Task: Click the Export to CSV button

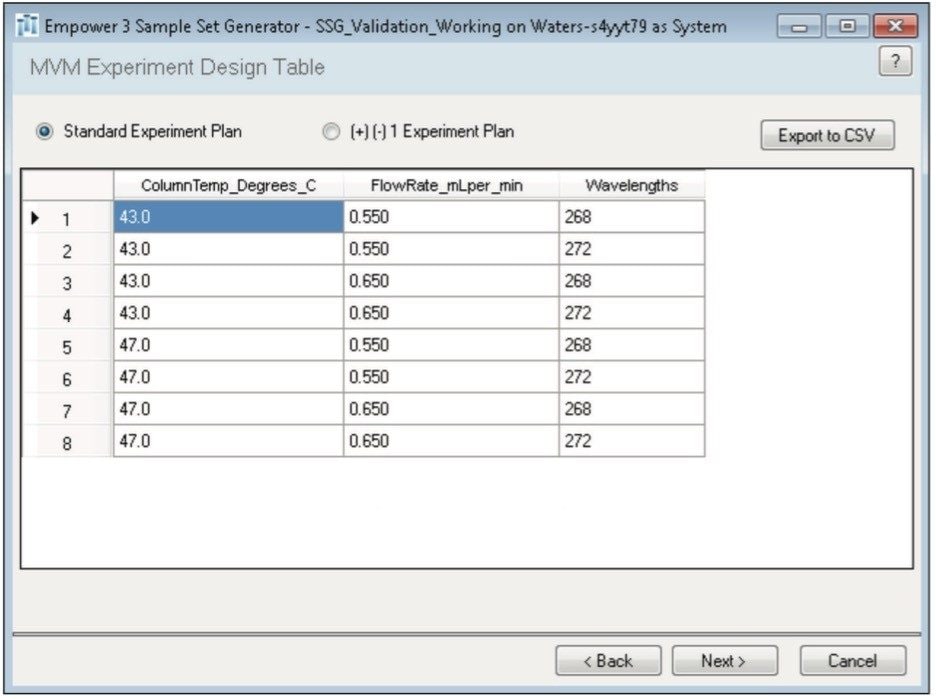Action: point(827,136)
